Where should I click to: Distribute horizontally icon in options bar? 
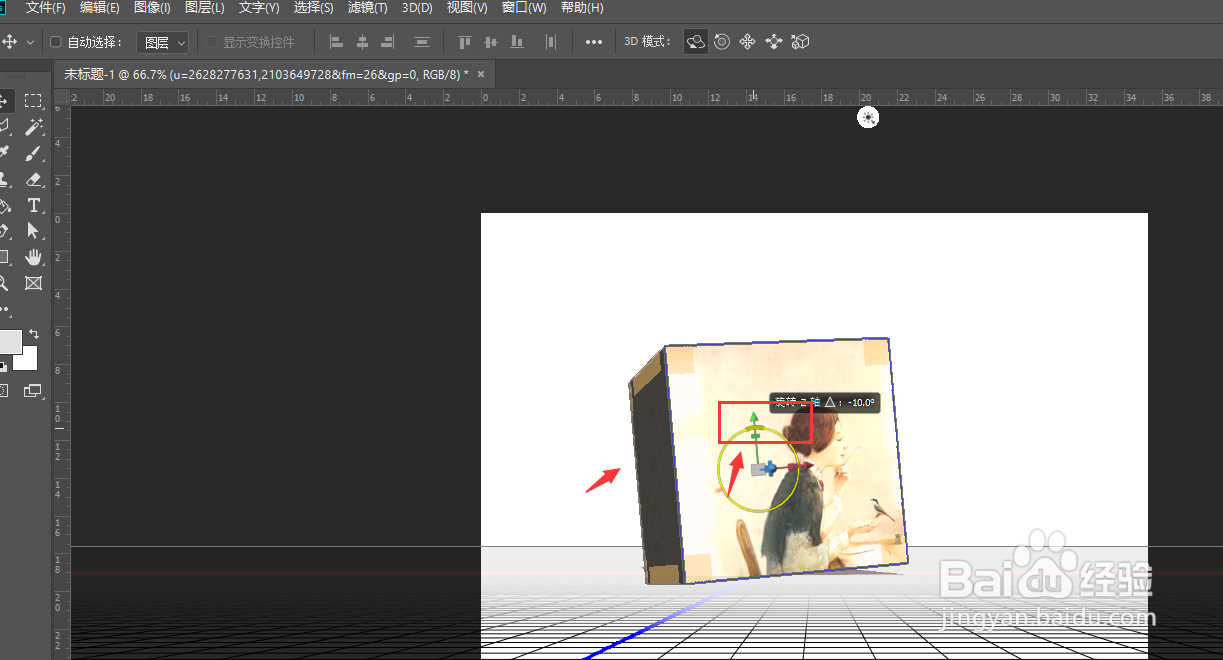(550, 42)
